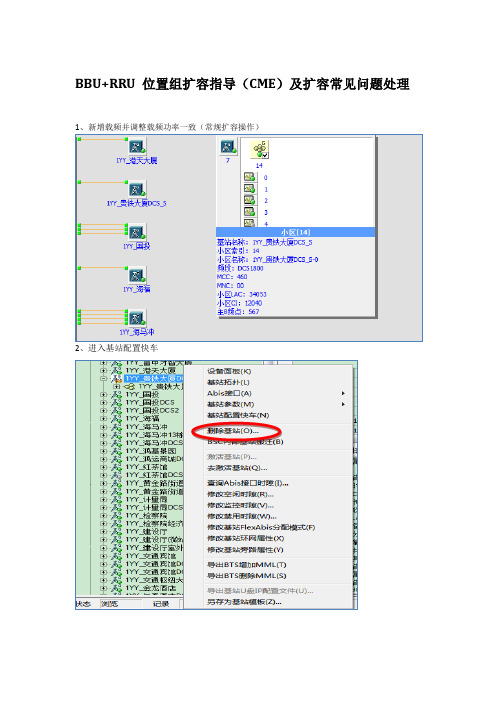Expand the 1YY_海马冲 tree node

(x=103, y=427)
